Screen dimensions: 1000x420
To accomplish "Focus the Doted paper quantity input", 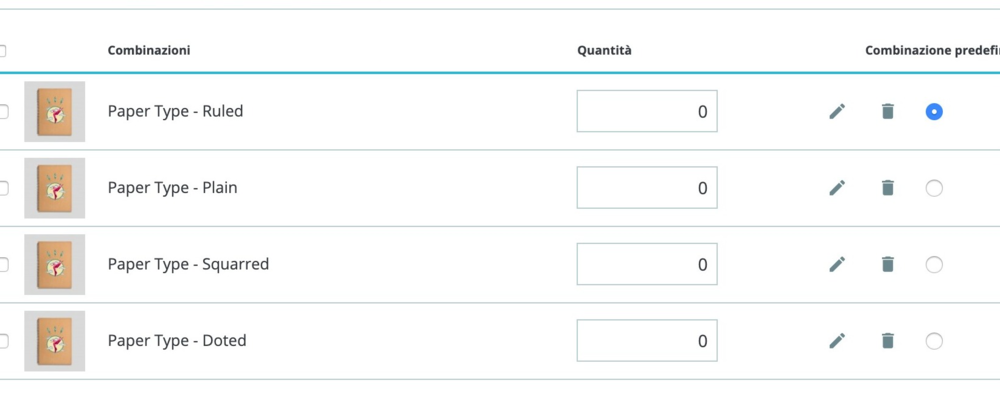I will pyautogui.click(x=646, y=341).
